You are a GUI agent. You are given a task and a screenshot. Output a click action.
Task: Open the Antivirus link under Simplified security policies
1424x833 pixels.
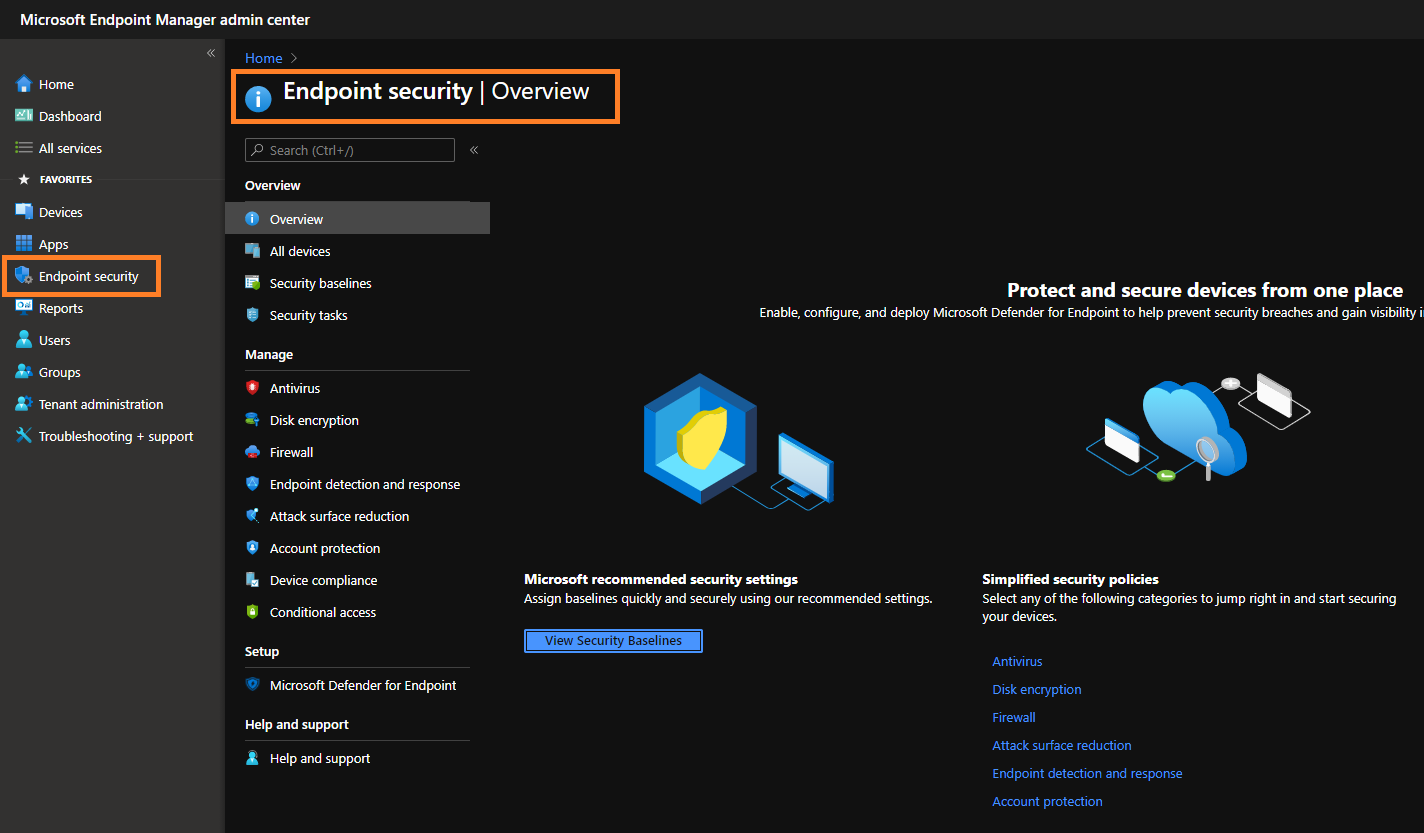pyautogui.click(x=1017, y=661)
